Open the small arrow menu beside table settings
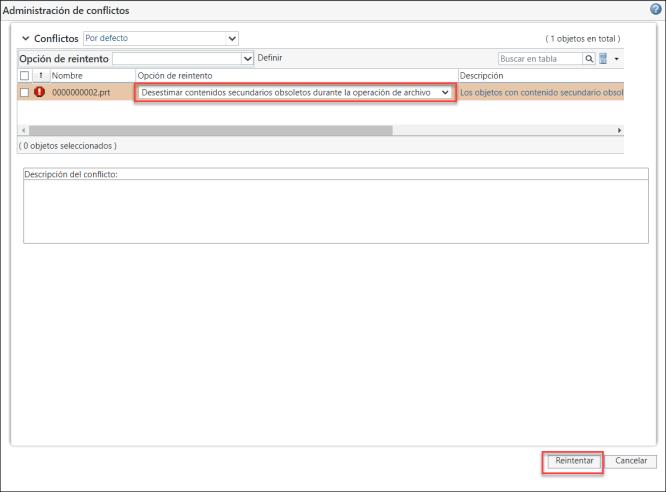The width and height of the screenshot is (666, 492). click(x=616, y=59)
